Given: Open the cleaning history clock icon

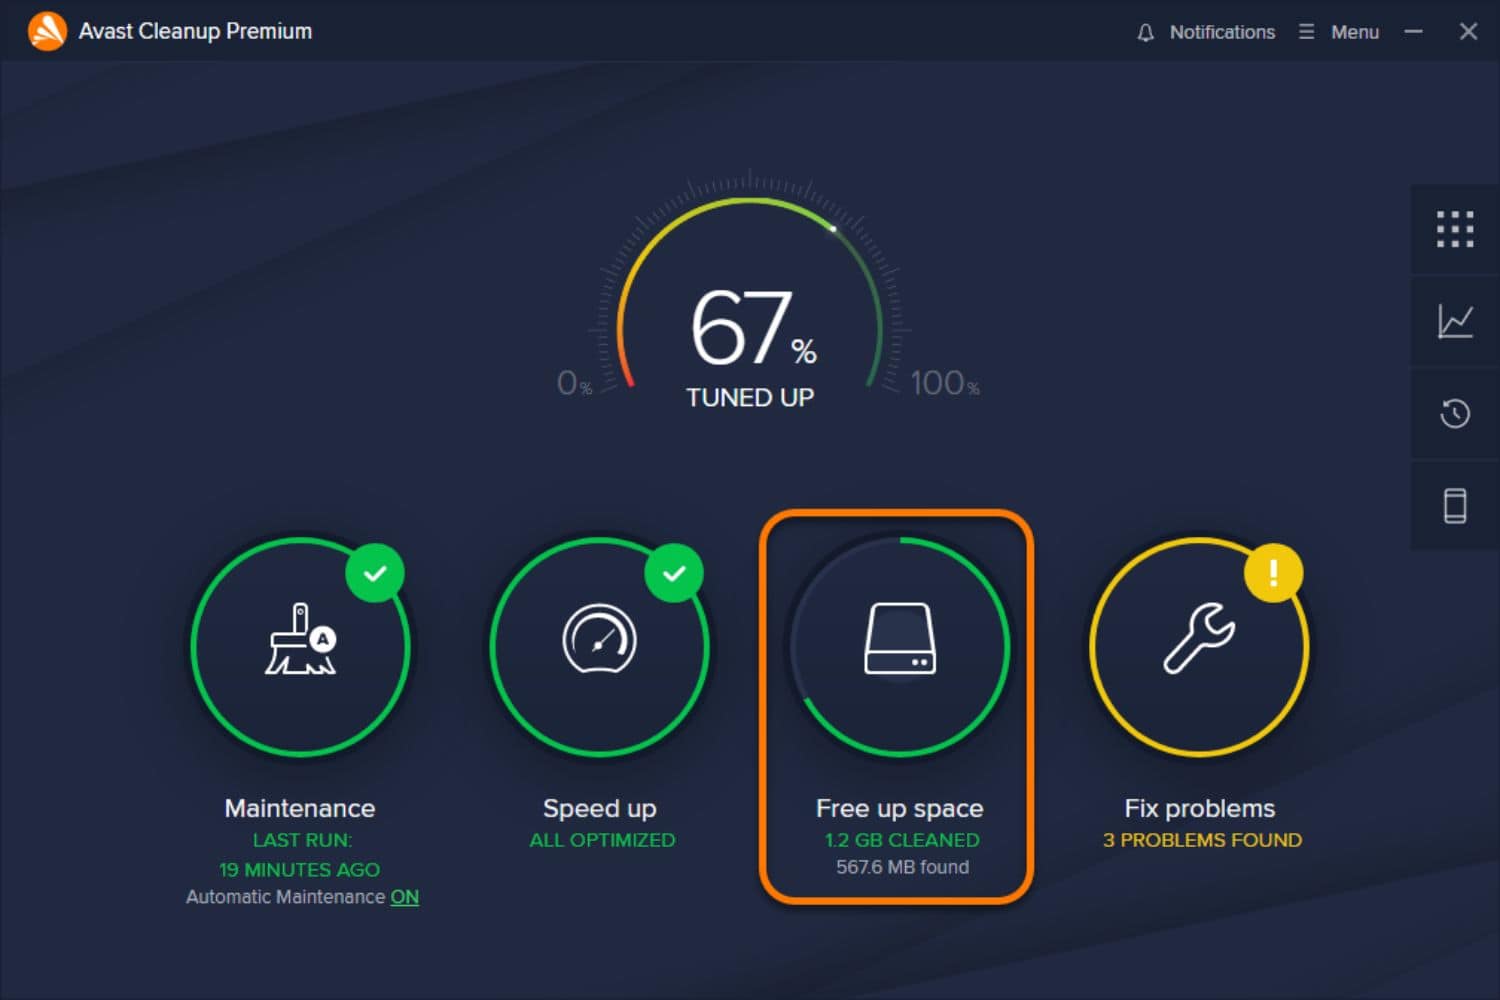Looking at the screenshot, I should click(x=1455, y=413).
